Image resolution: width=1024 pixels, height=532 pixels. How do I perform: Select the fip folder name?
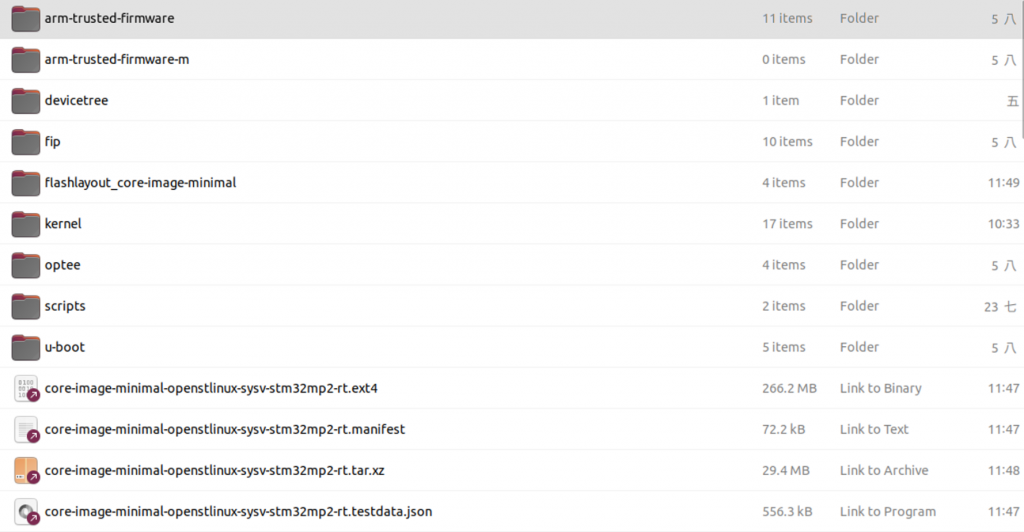52,142
